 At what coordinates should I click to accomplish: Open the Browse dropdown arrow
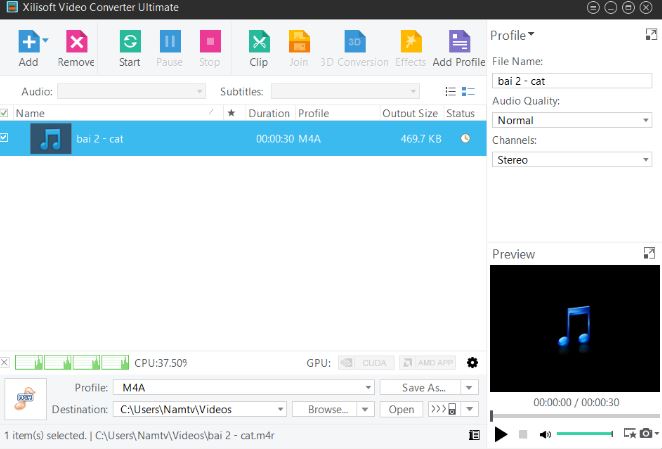coord(365,409)
